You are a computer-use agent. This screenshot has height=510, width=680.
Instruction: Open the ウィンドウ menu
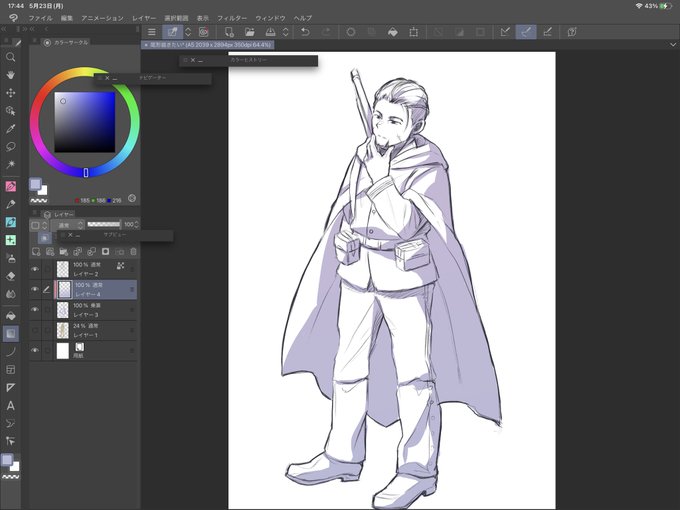pos(270,18)
